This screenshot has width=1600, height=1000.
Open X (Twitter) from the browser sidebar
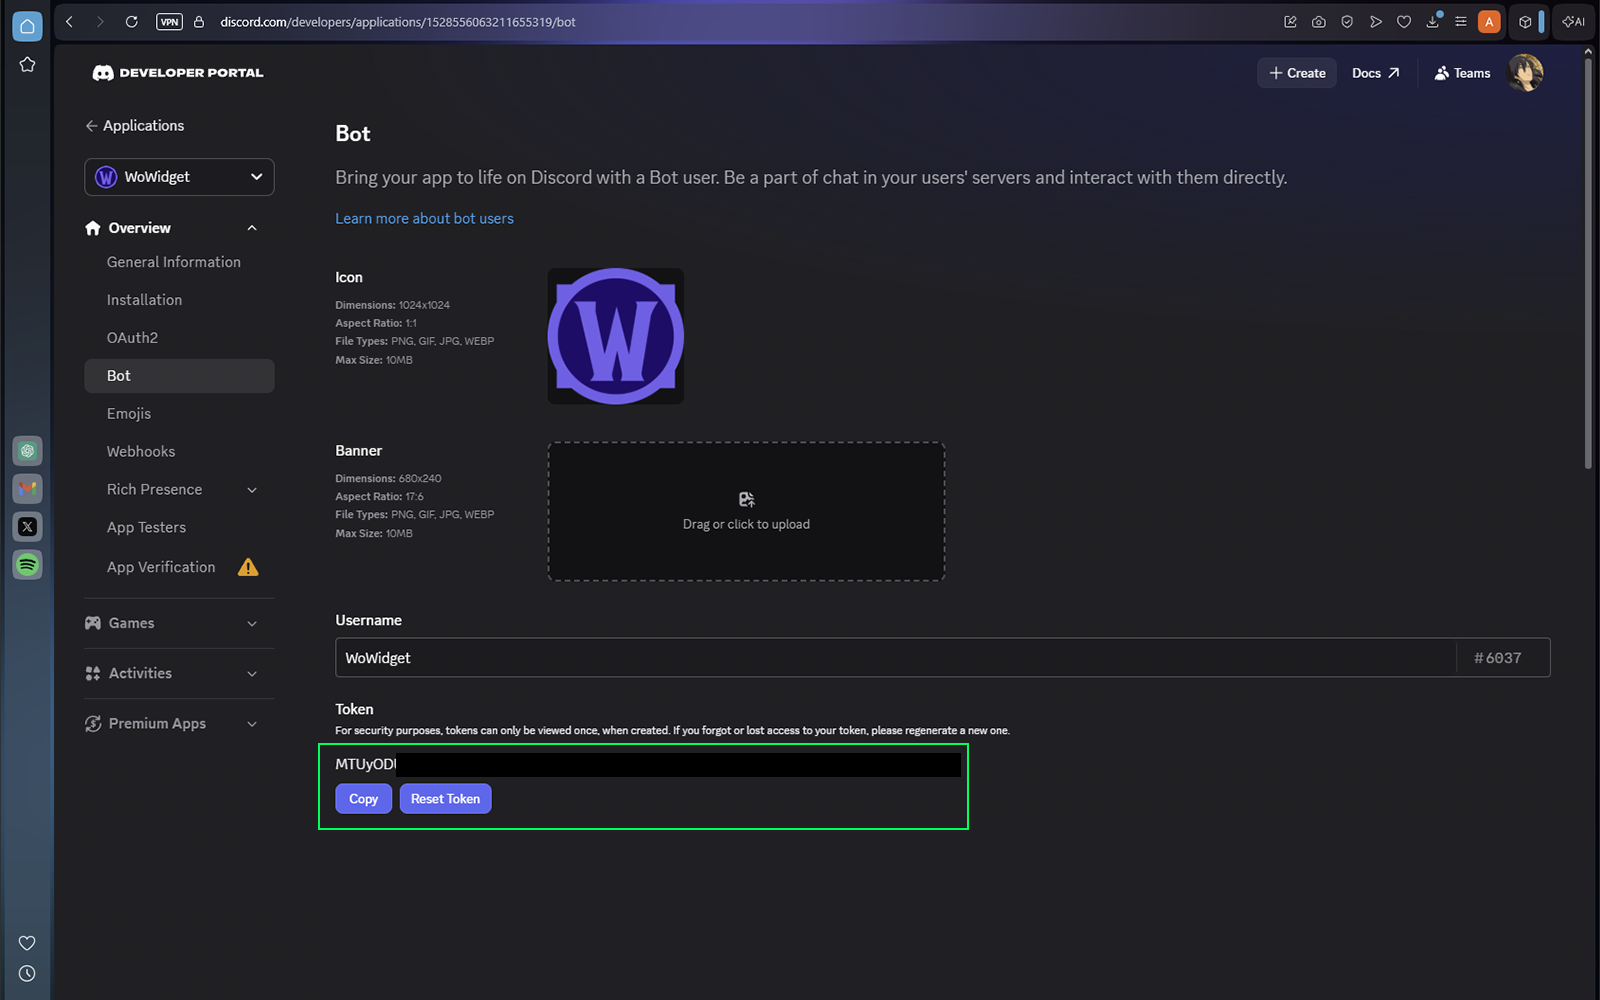(27, 527)
